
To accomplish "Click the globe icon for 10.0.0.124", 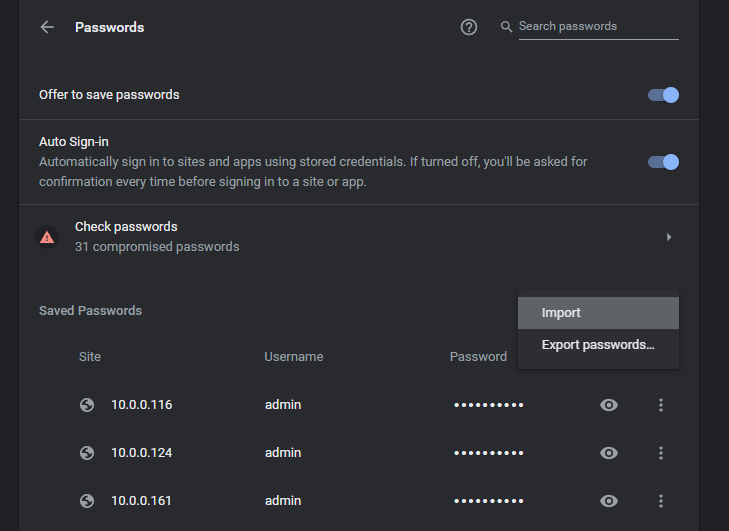I will (x=87, y=453).
